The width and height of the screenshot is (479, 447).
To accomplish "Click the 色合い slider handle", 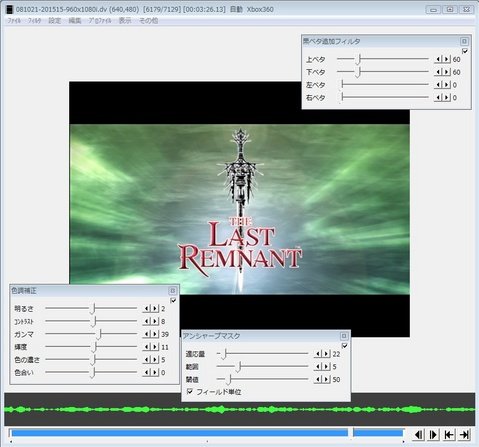I will click(x=93, y=372).
